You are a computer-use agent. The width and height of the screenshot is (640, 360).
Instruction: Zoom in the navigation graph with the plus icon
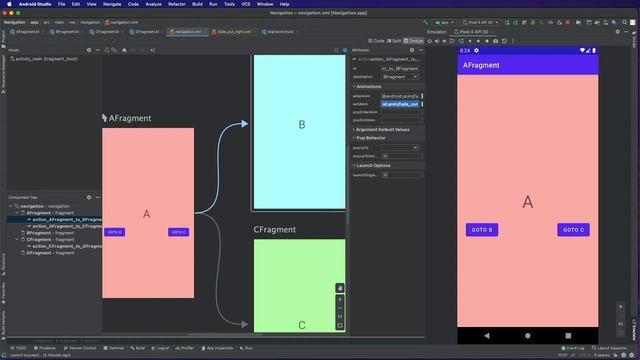click(x=340, y=300)
